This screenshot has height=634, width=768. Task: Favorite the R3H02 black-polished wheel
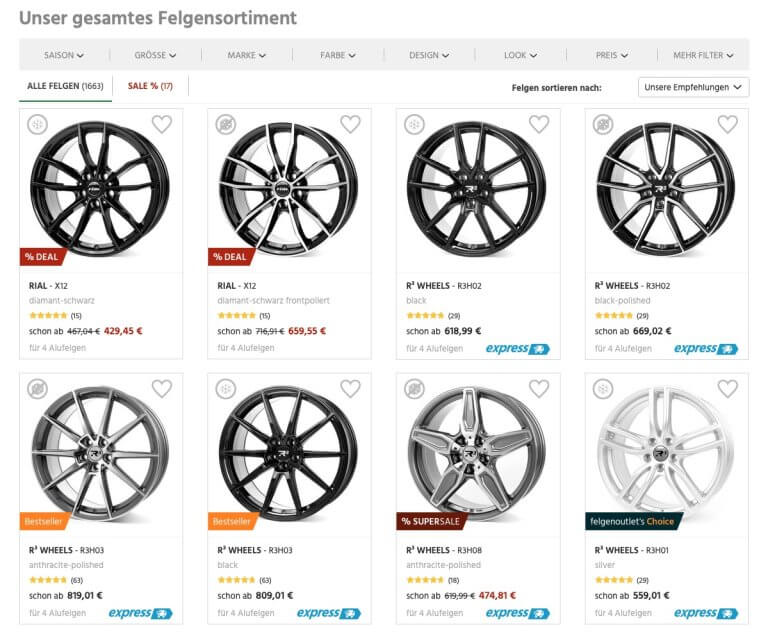tap(727, 124)
